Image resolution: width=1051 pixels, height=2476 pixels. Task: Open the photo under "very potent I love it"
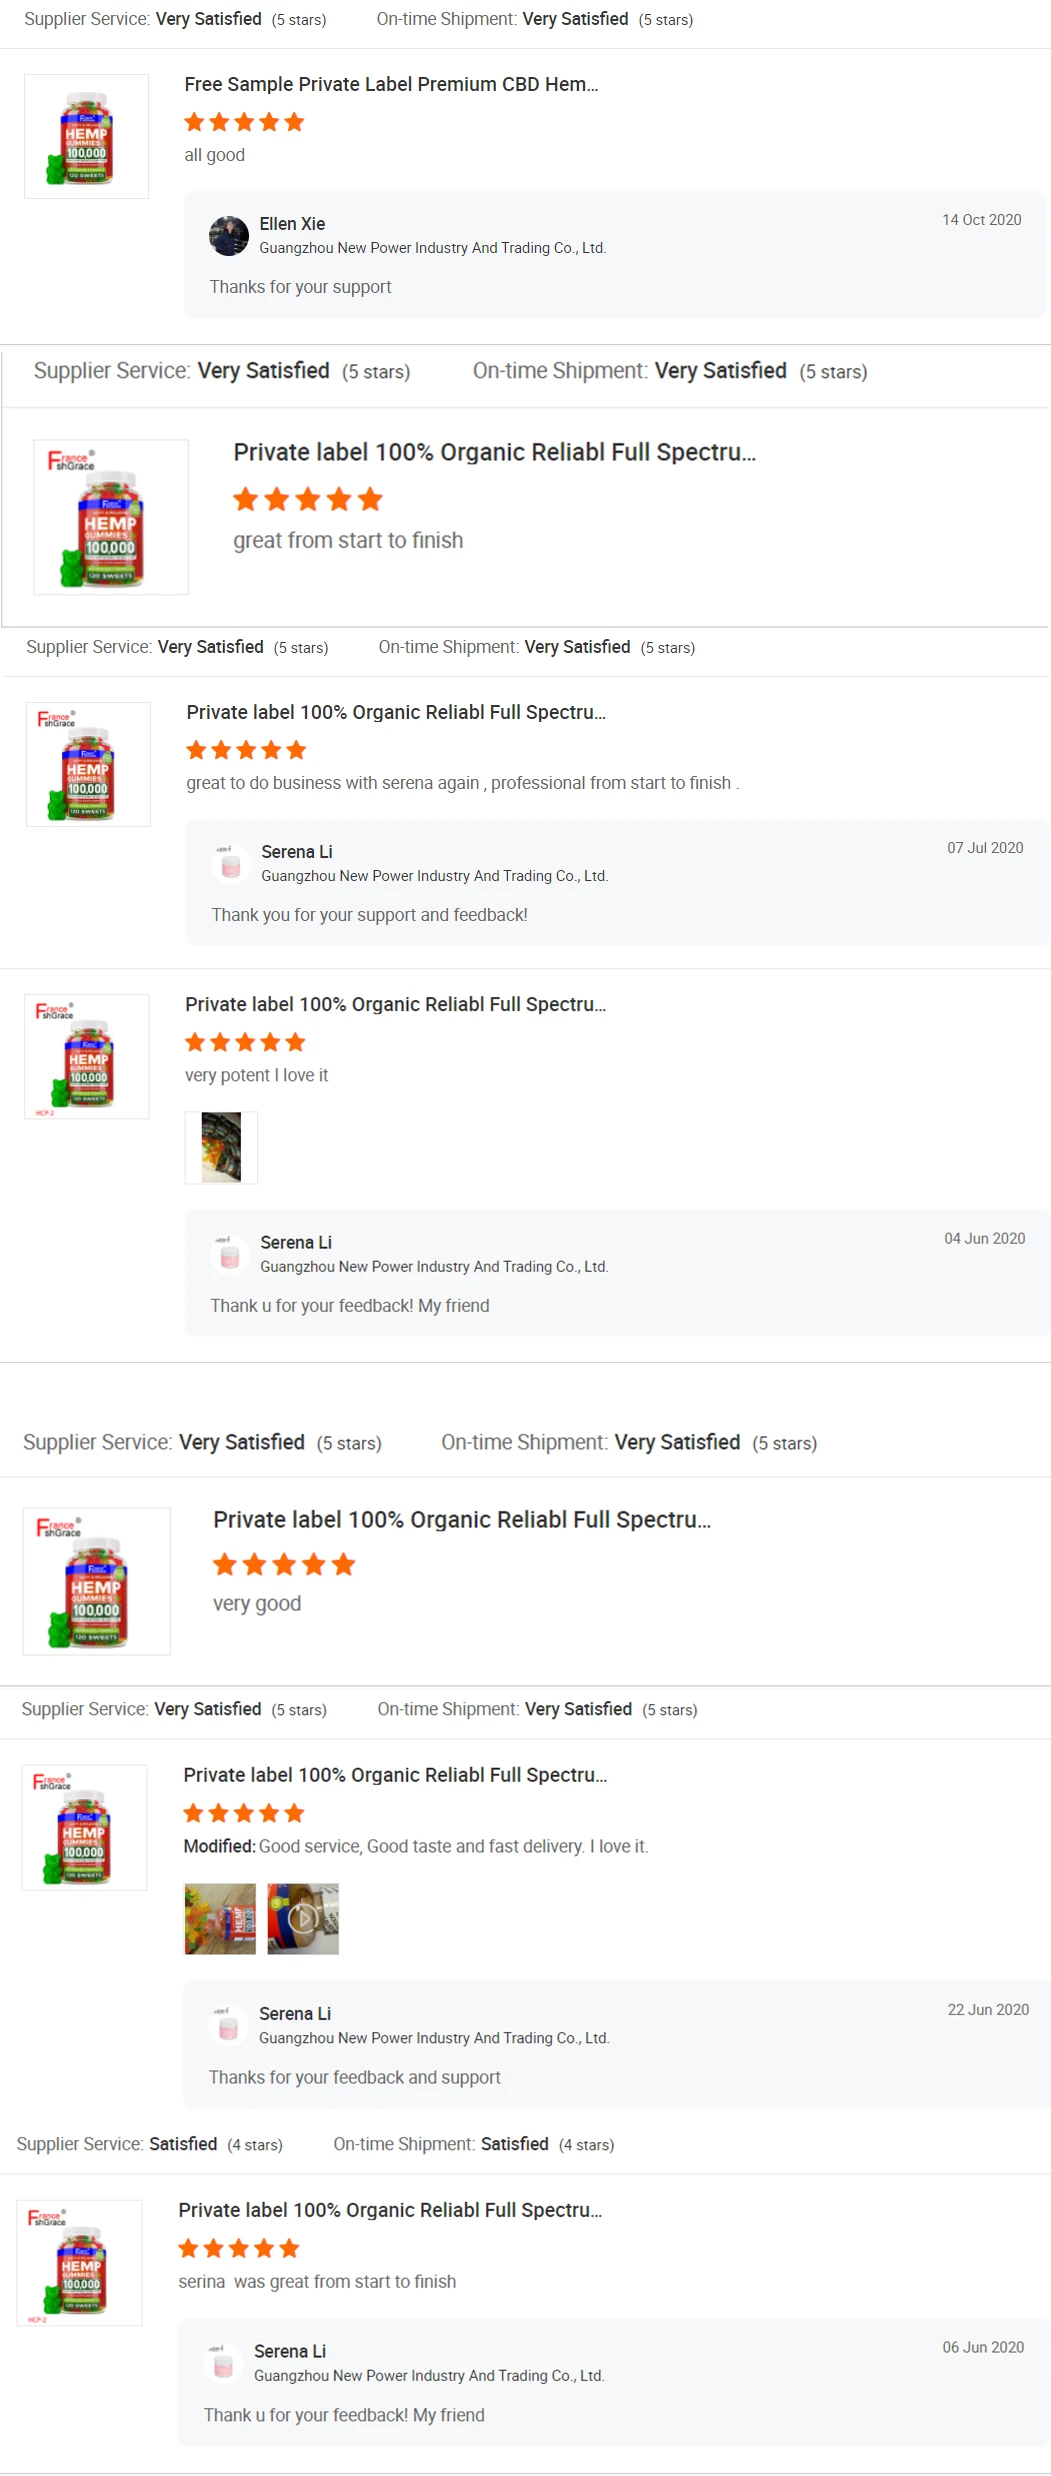[221, 1147]
